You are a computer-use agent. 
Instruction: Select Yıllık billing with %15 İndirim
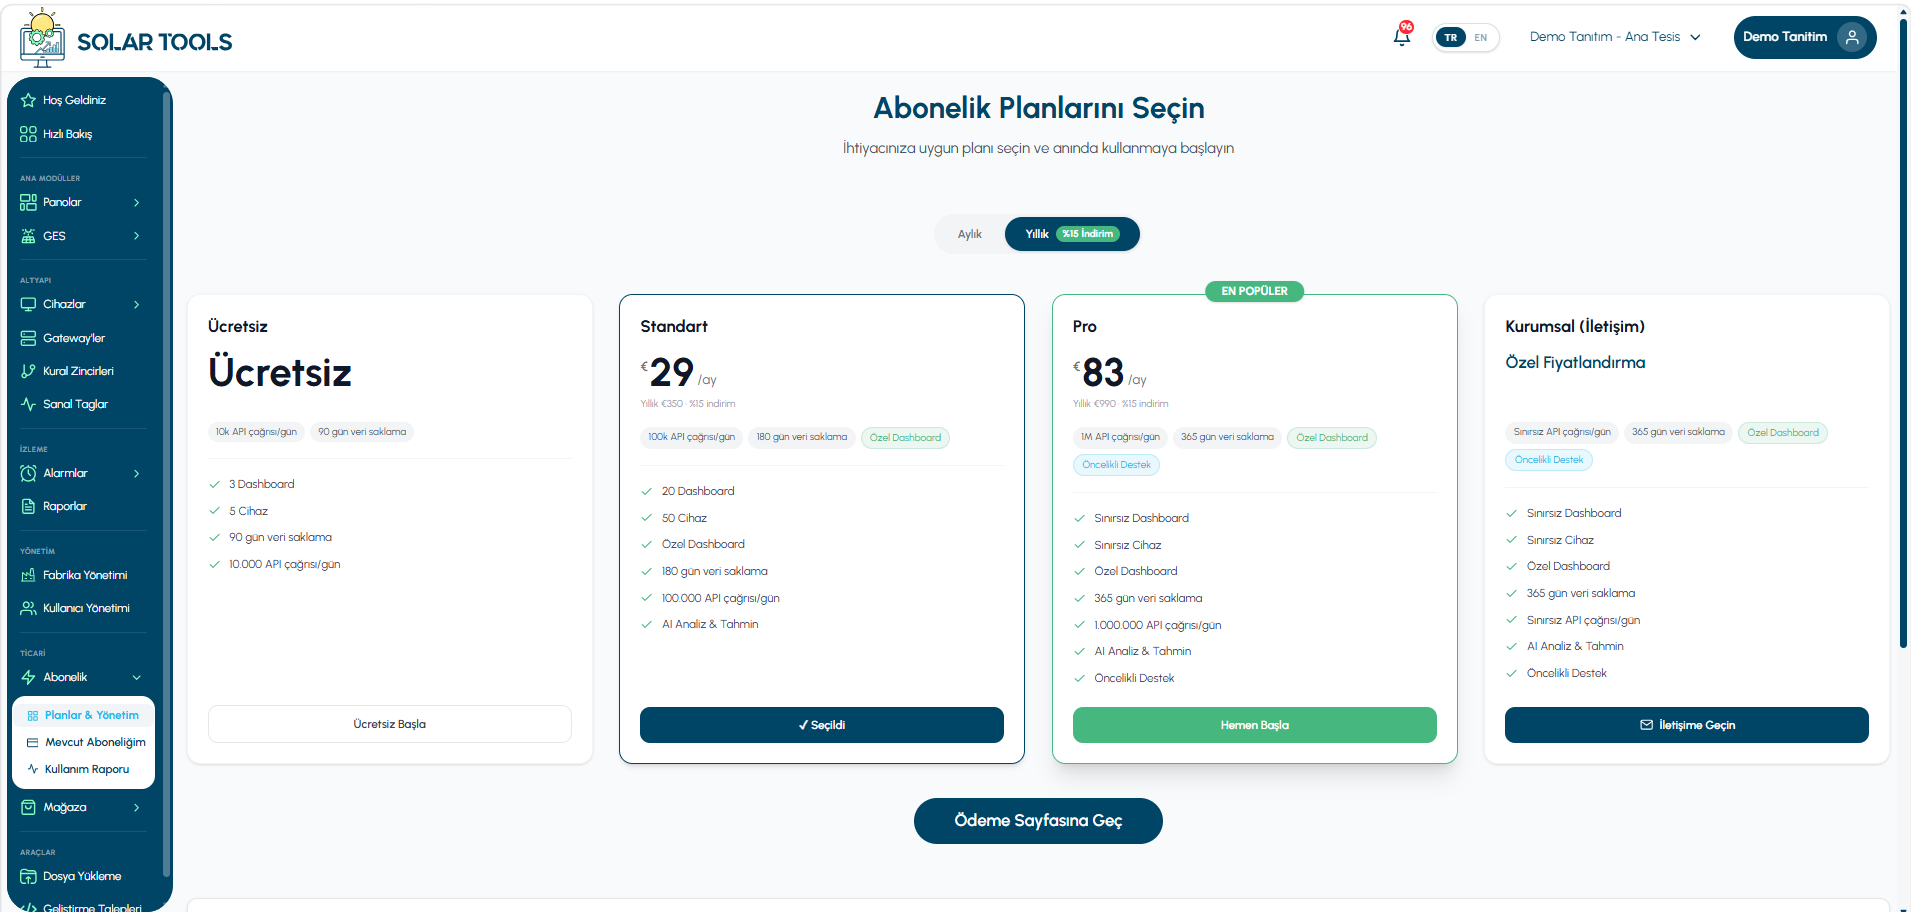pyautogui.click(x=1072, y=234)
